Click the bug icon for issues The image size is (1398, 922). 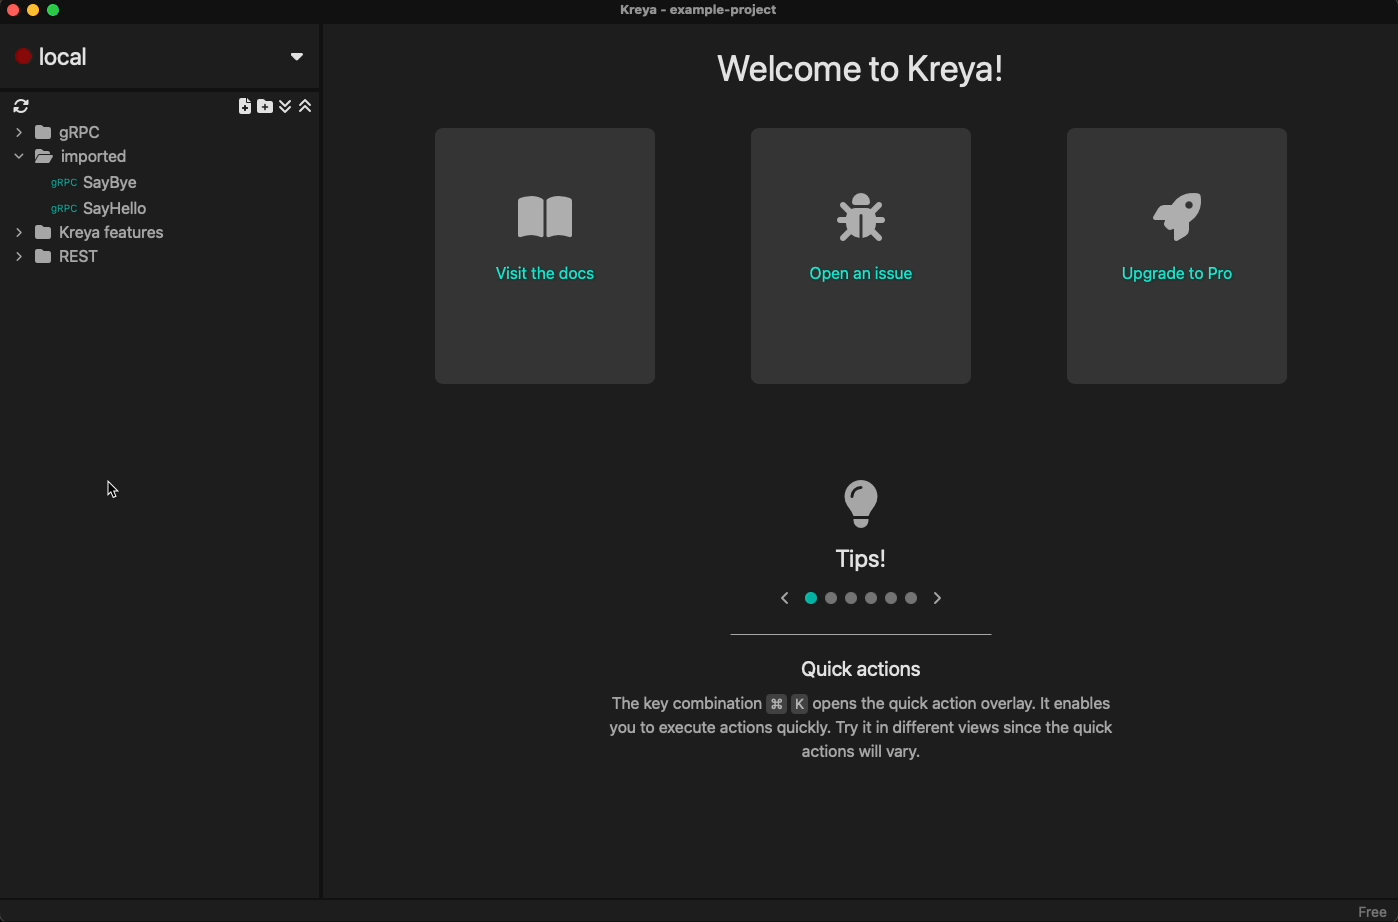(861, 217)
